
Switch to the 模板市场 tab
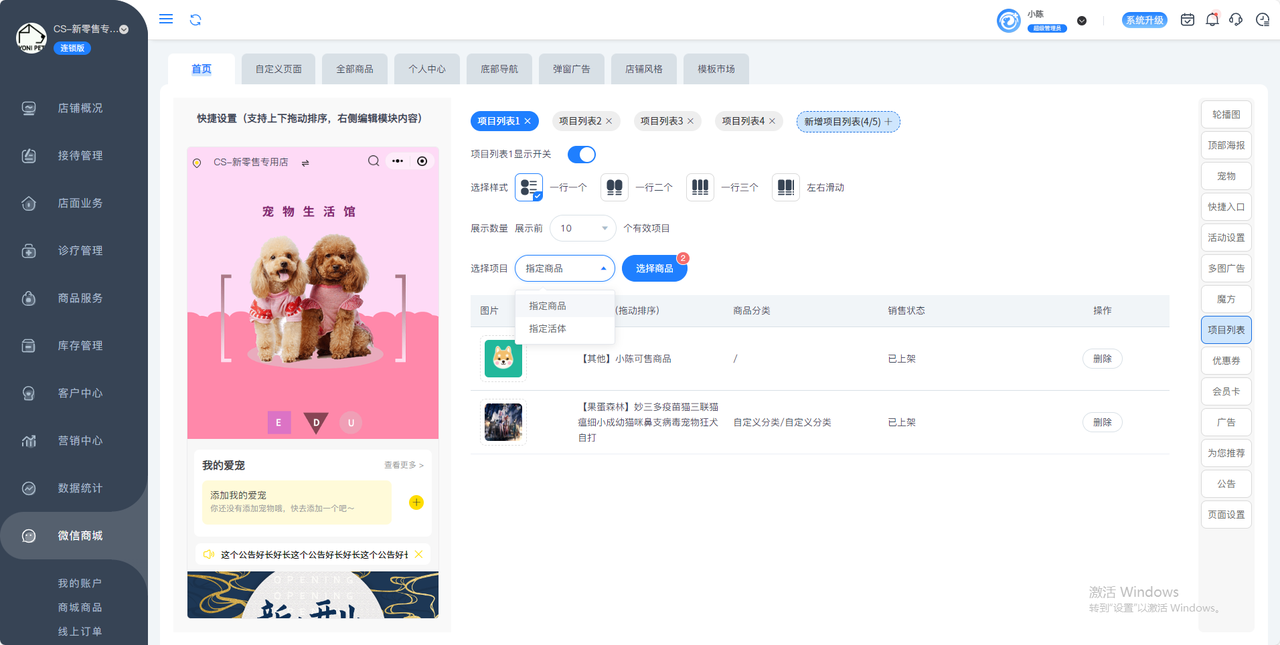pos(716,69)
